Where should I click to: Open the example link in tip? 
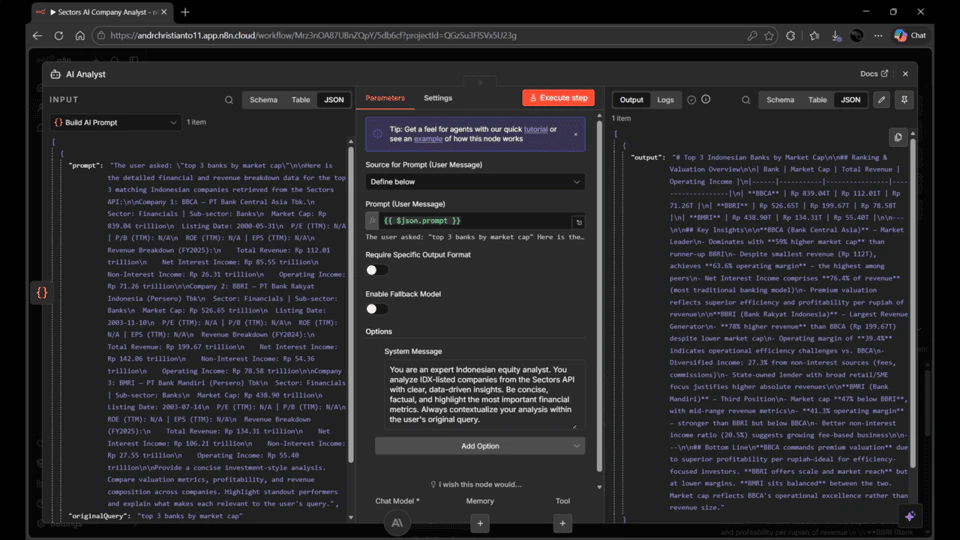[428, 139]
